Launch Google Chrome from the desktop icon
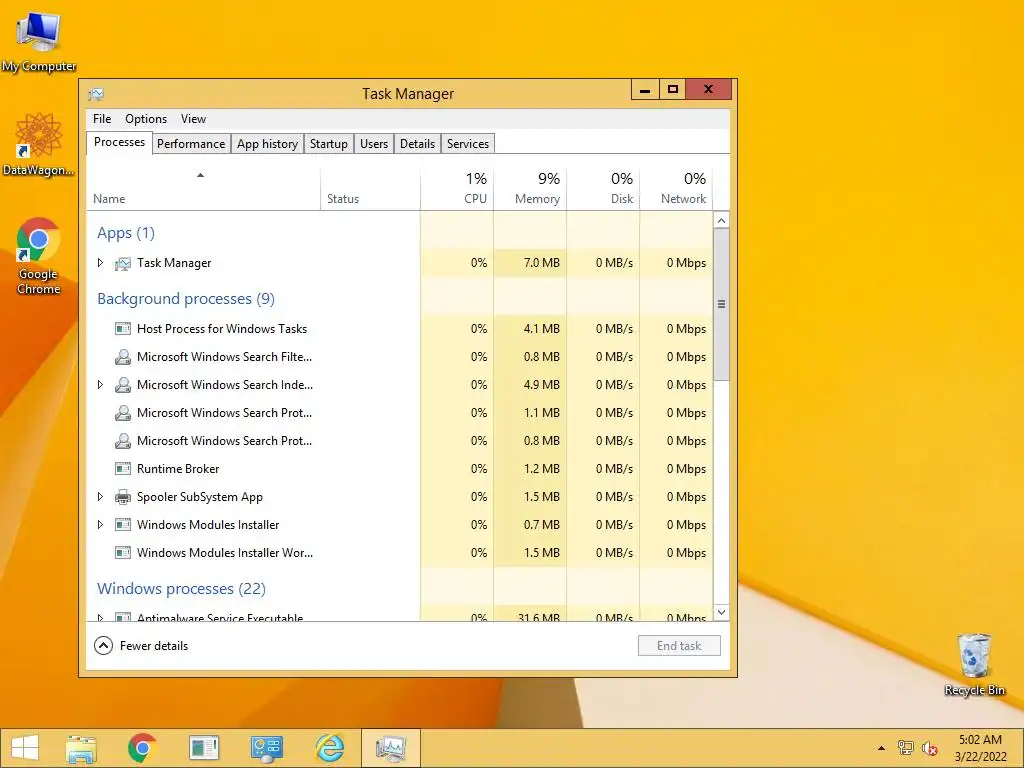Viewport: 1024px width, 768px height. (39, 255)
